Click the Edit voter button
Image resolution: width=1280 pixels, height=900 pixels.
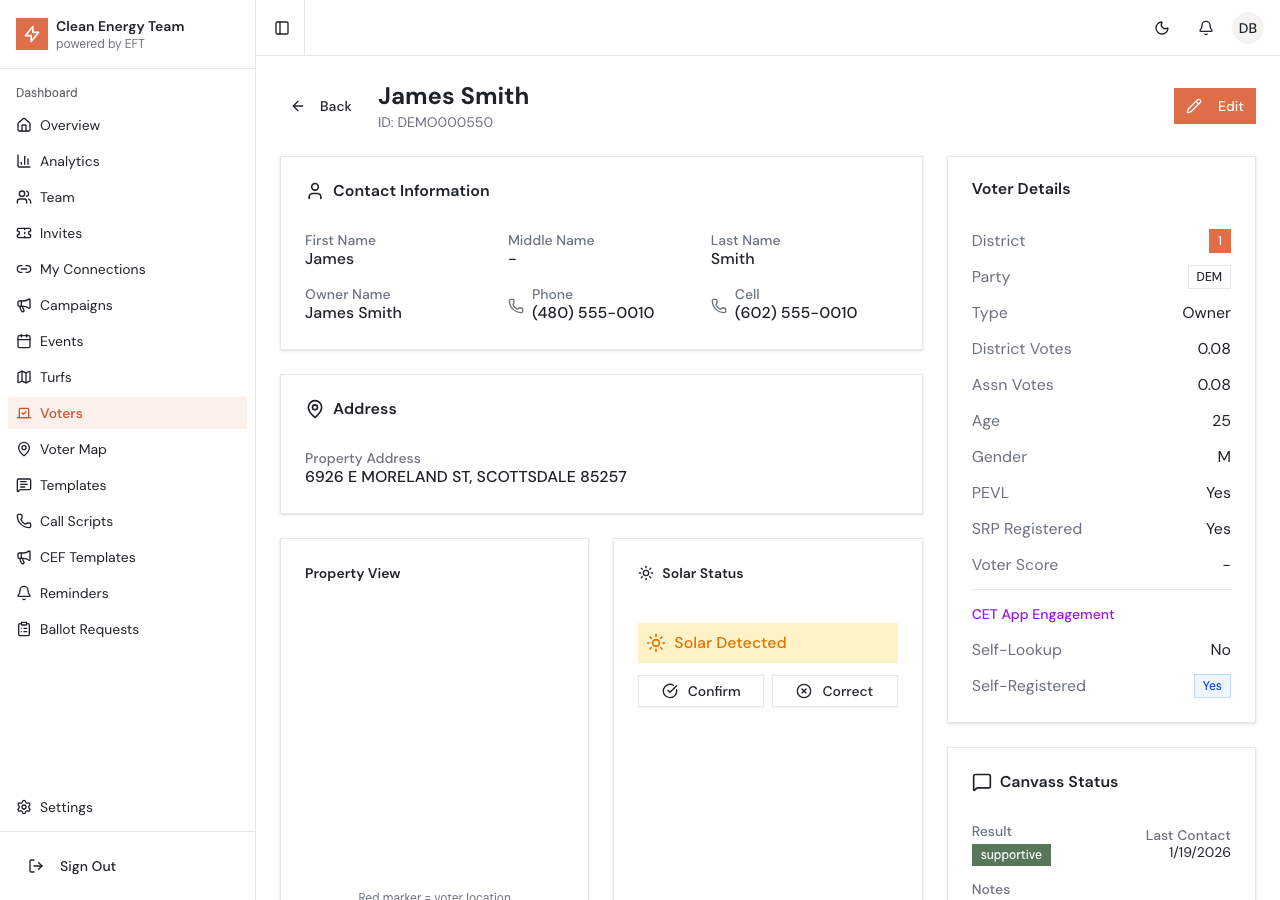click(1214, 106)
